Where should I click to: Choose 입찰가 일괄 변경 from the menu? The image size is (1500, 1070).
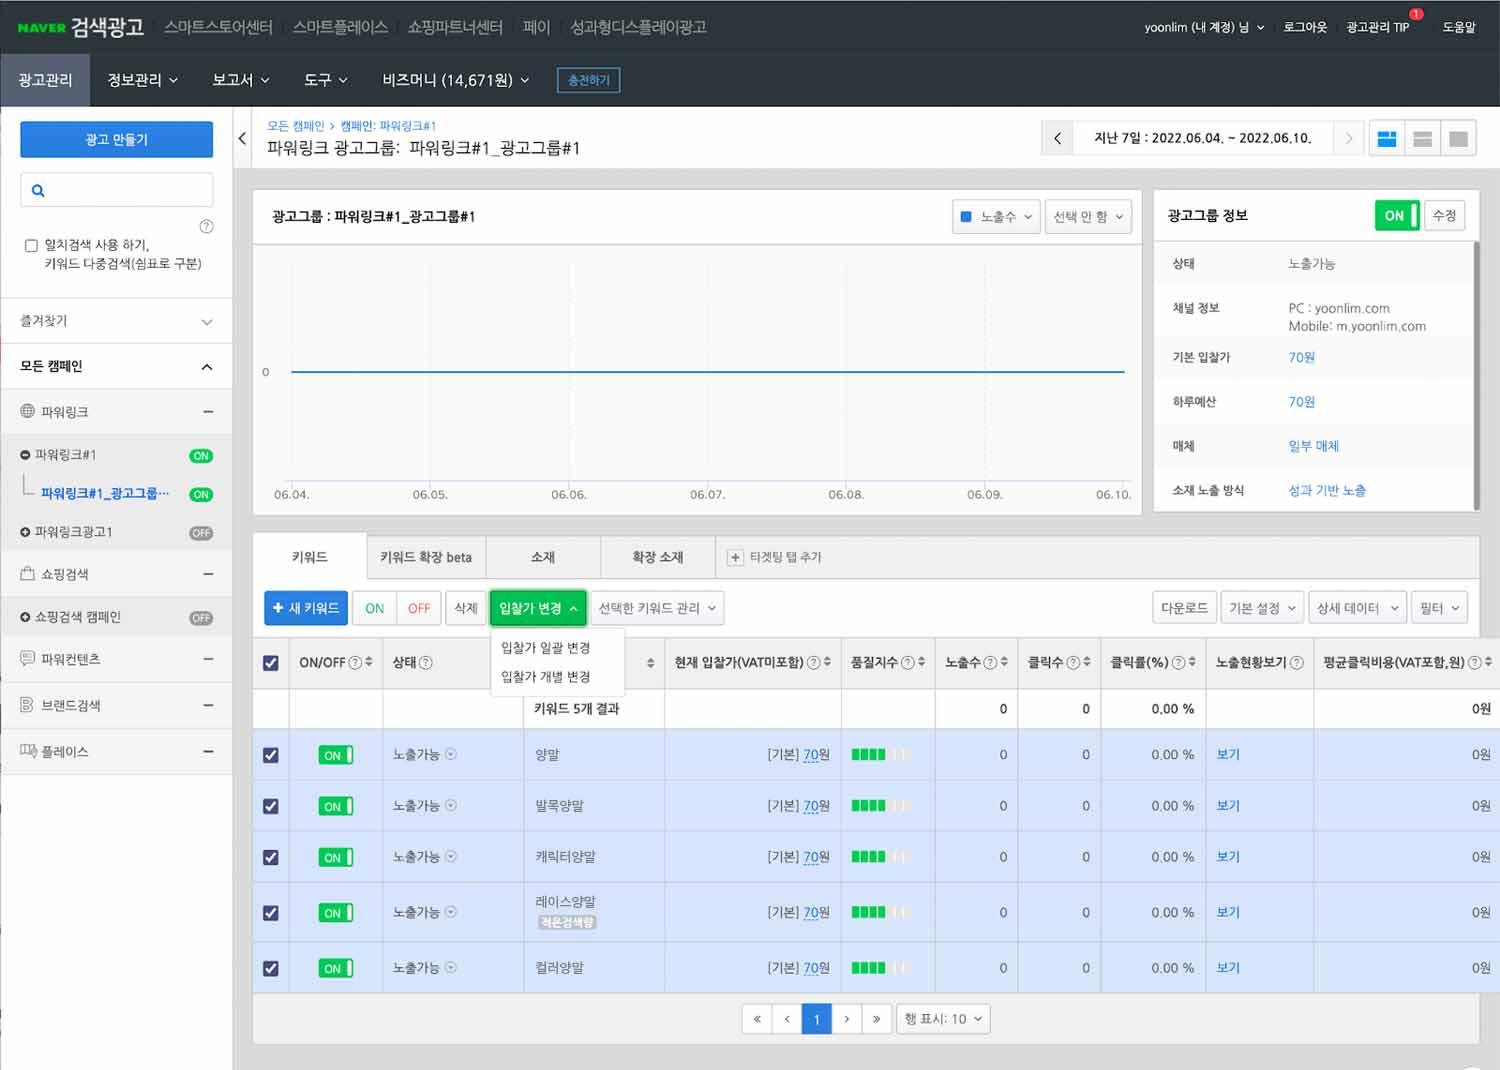[546, 648]
